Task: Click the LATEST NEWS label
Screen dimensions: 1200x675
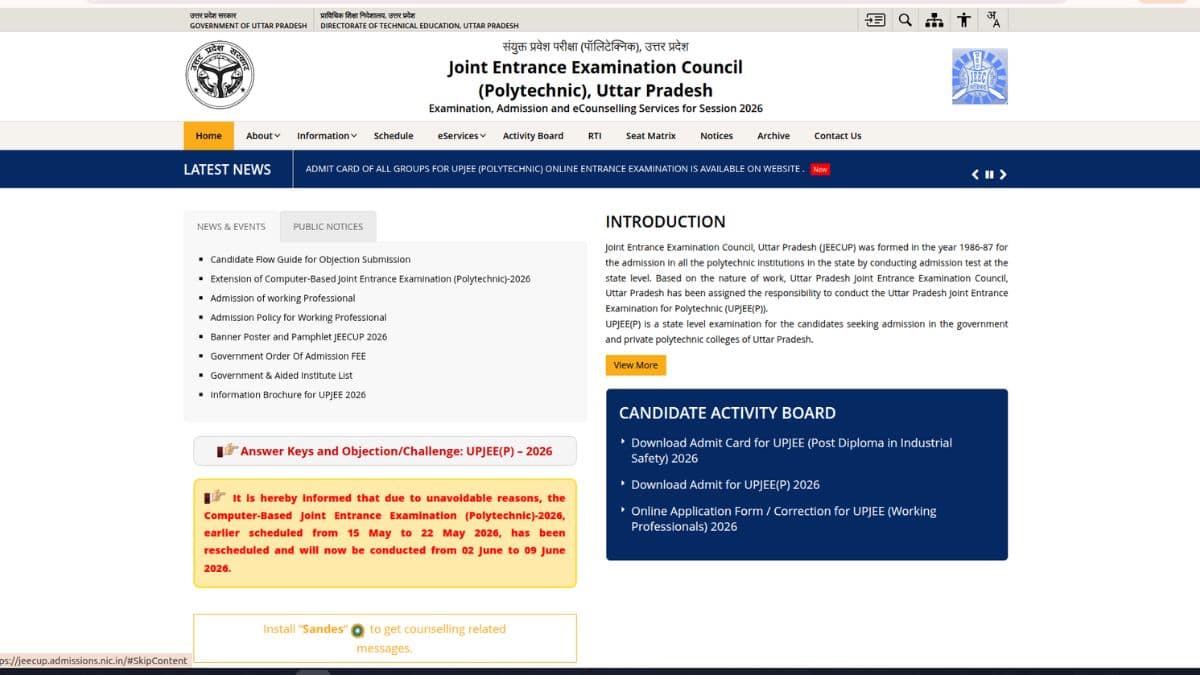Action: coord(227,169)
